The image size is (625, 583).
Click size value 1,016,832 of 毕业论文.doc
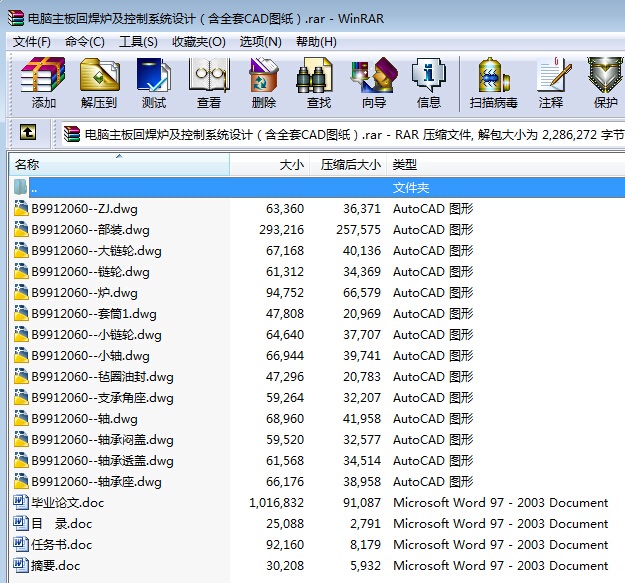276,502
